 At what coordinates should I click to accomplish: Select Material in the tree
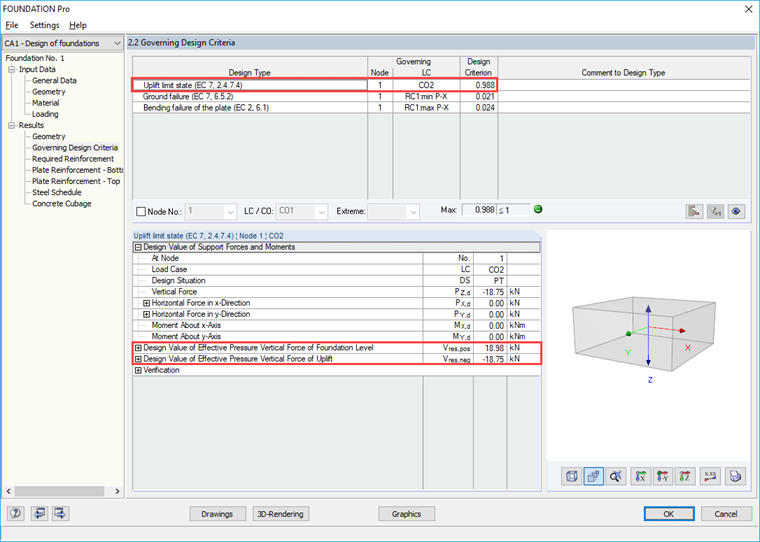tap(46, 103)
